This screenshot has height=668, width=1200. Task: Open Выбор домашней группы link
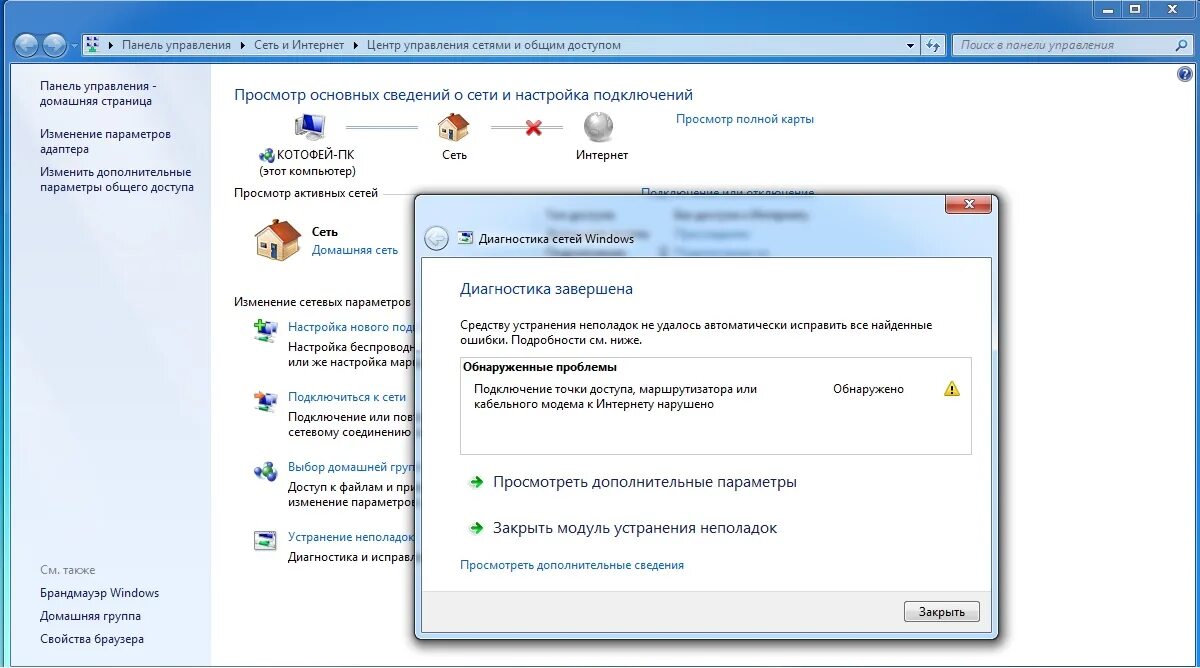coord(351,467)
